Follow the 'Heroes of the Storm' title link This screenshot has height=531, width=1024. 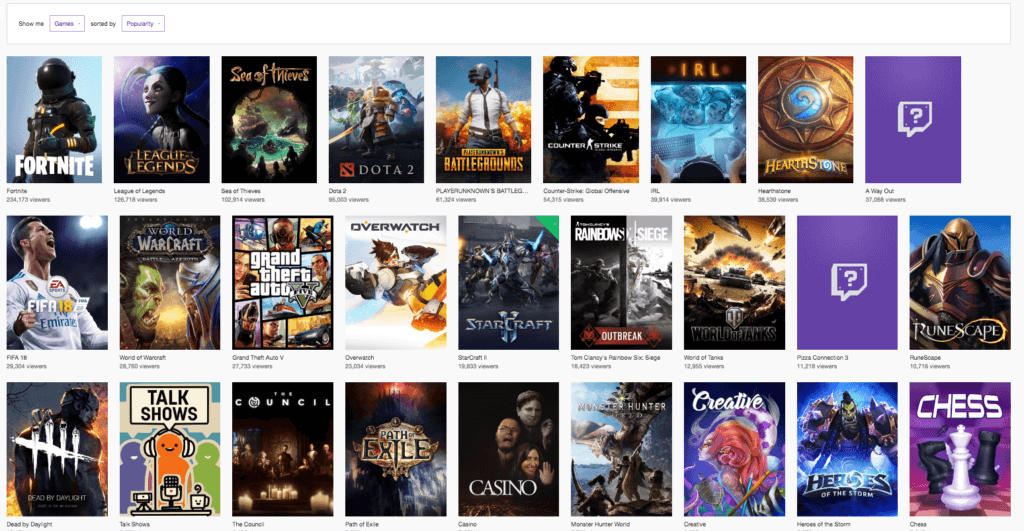click(824, 524)
